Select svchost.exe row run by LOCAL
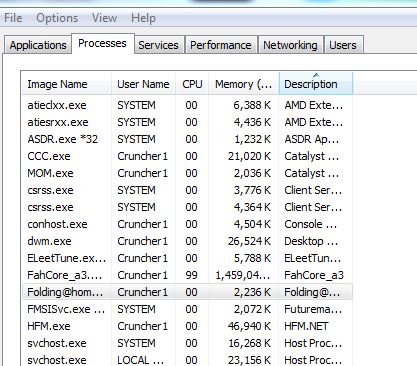This screenshot has height=366, width=417. [187, 360]
